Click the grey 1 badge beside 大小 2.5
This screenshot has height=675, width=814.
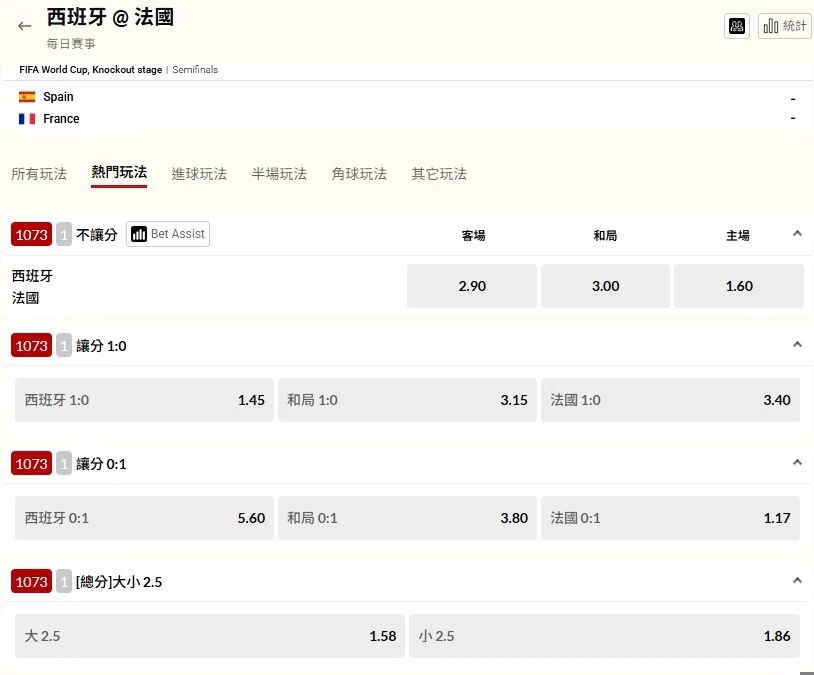tap(64, 582)
